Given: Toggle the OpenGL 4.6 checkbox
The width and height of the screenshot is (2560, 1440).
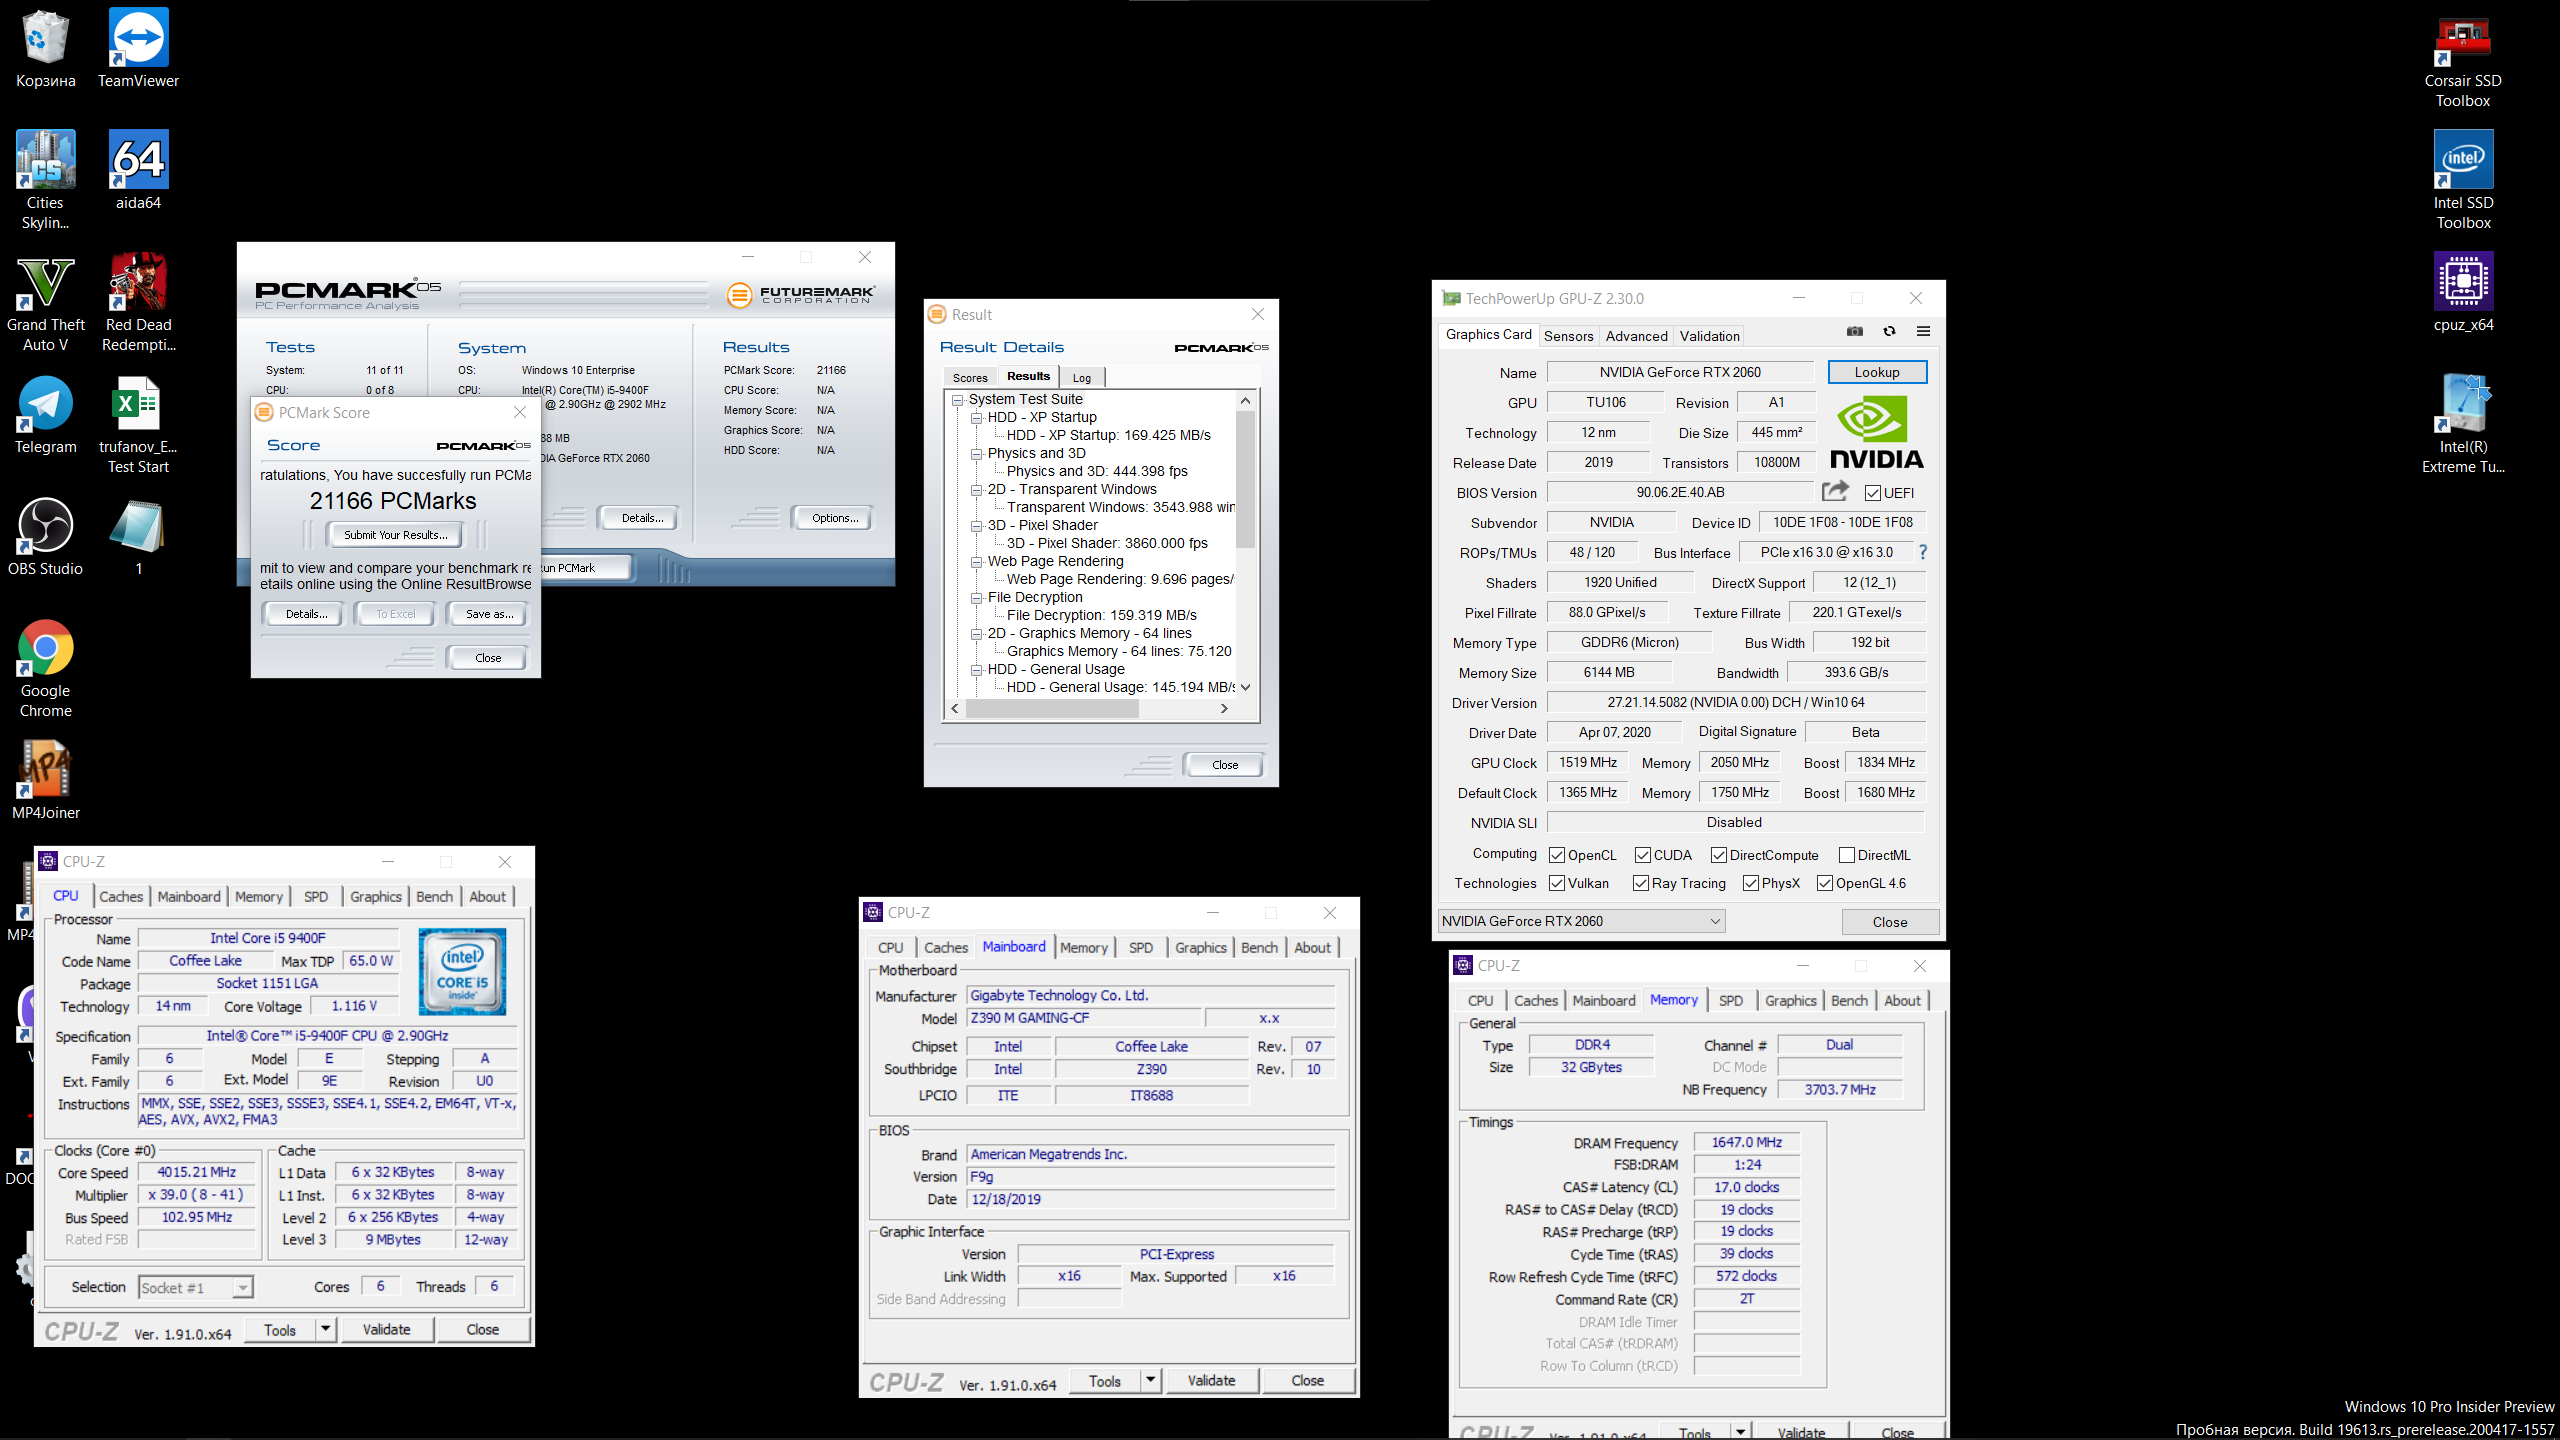Looking at the screenshot, I should tap(1825, 883).
